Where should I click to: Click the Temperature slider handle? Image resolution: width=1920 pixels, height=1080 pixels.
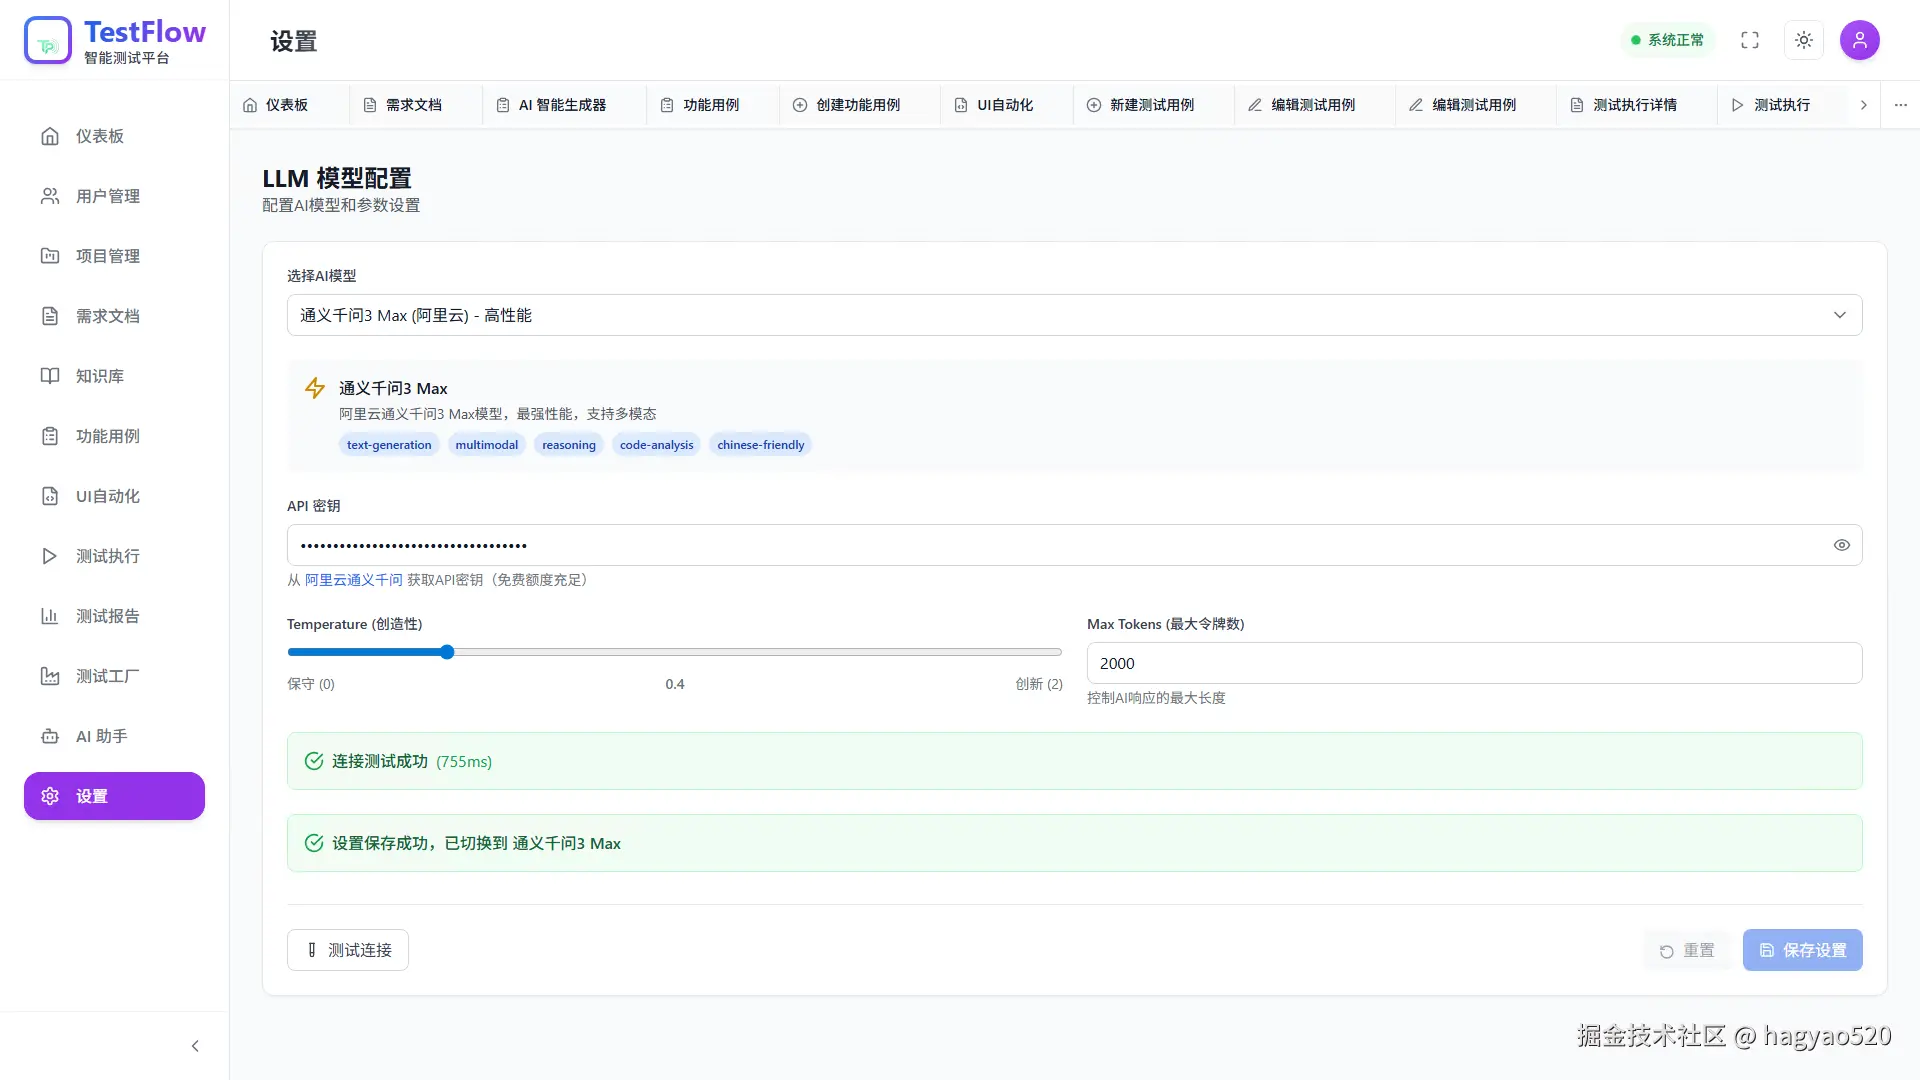point(447,652)
